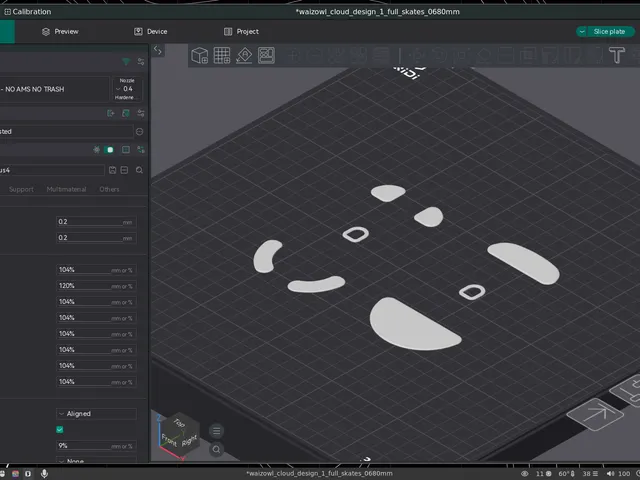Select the Text shape tool
The image size is (640, 480).
[x=617, y=56]
